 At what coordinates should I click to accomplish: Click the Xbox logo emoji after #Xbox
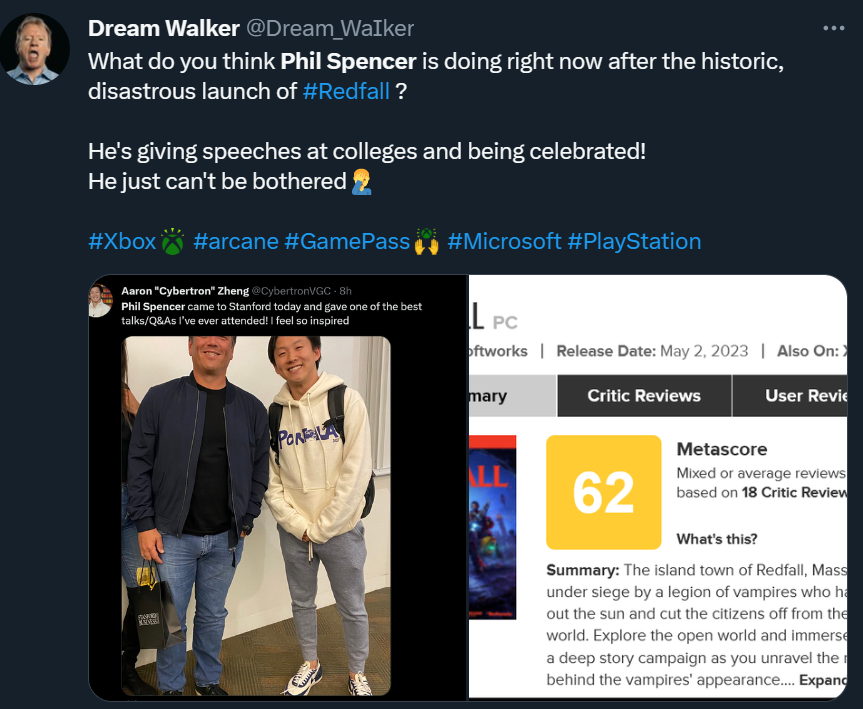coord(174,242)
